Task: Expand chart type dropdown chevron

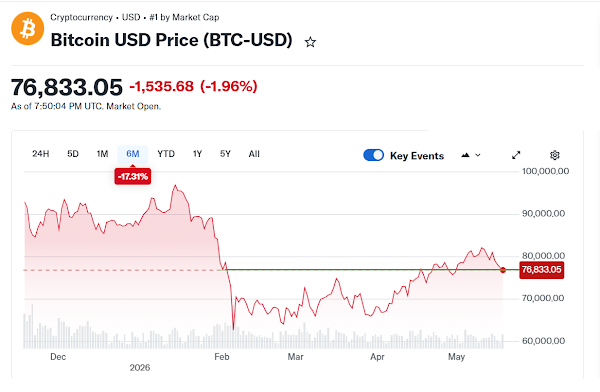Action: [x=478, y=155]
